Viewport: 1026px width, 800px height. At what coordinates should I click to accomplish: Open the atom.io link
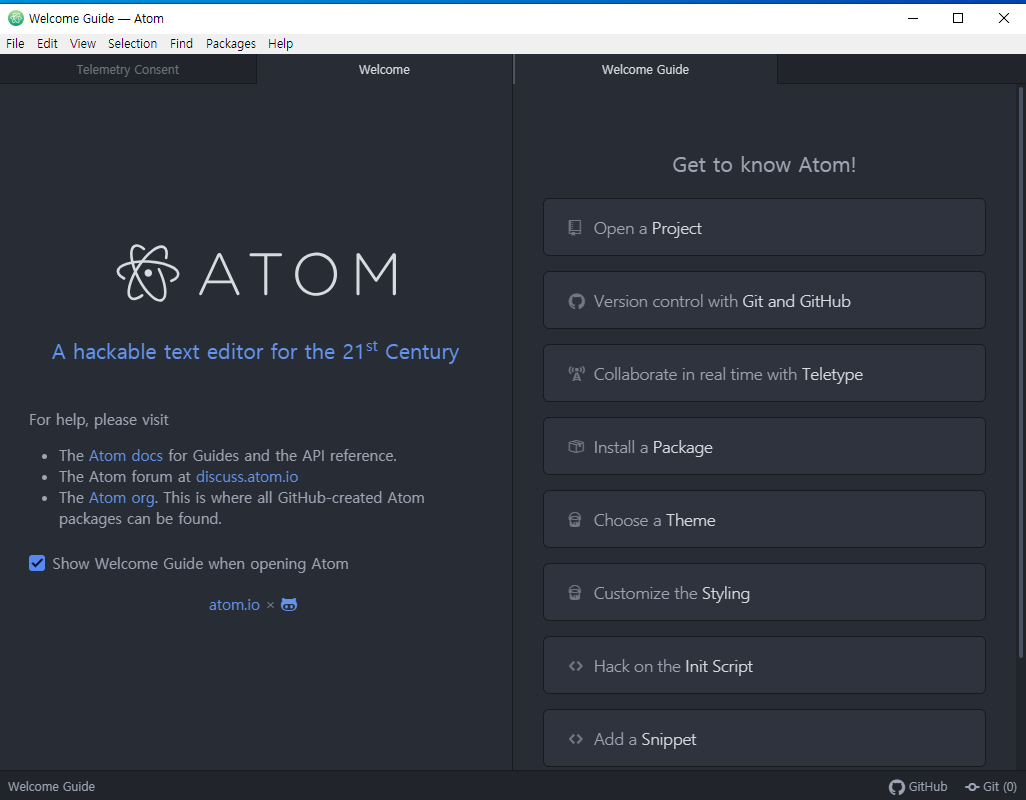pos(234,604)
